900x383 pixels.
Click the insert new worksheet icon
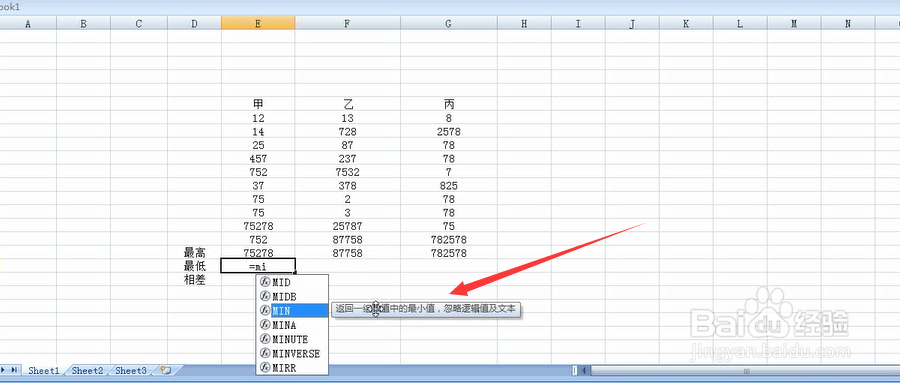tap(166, 370)
